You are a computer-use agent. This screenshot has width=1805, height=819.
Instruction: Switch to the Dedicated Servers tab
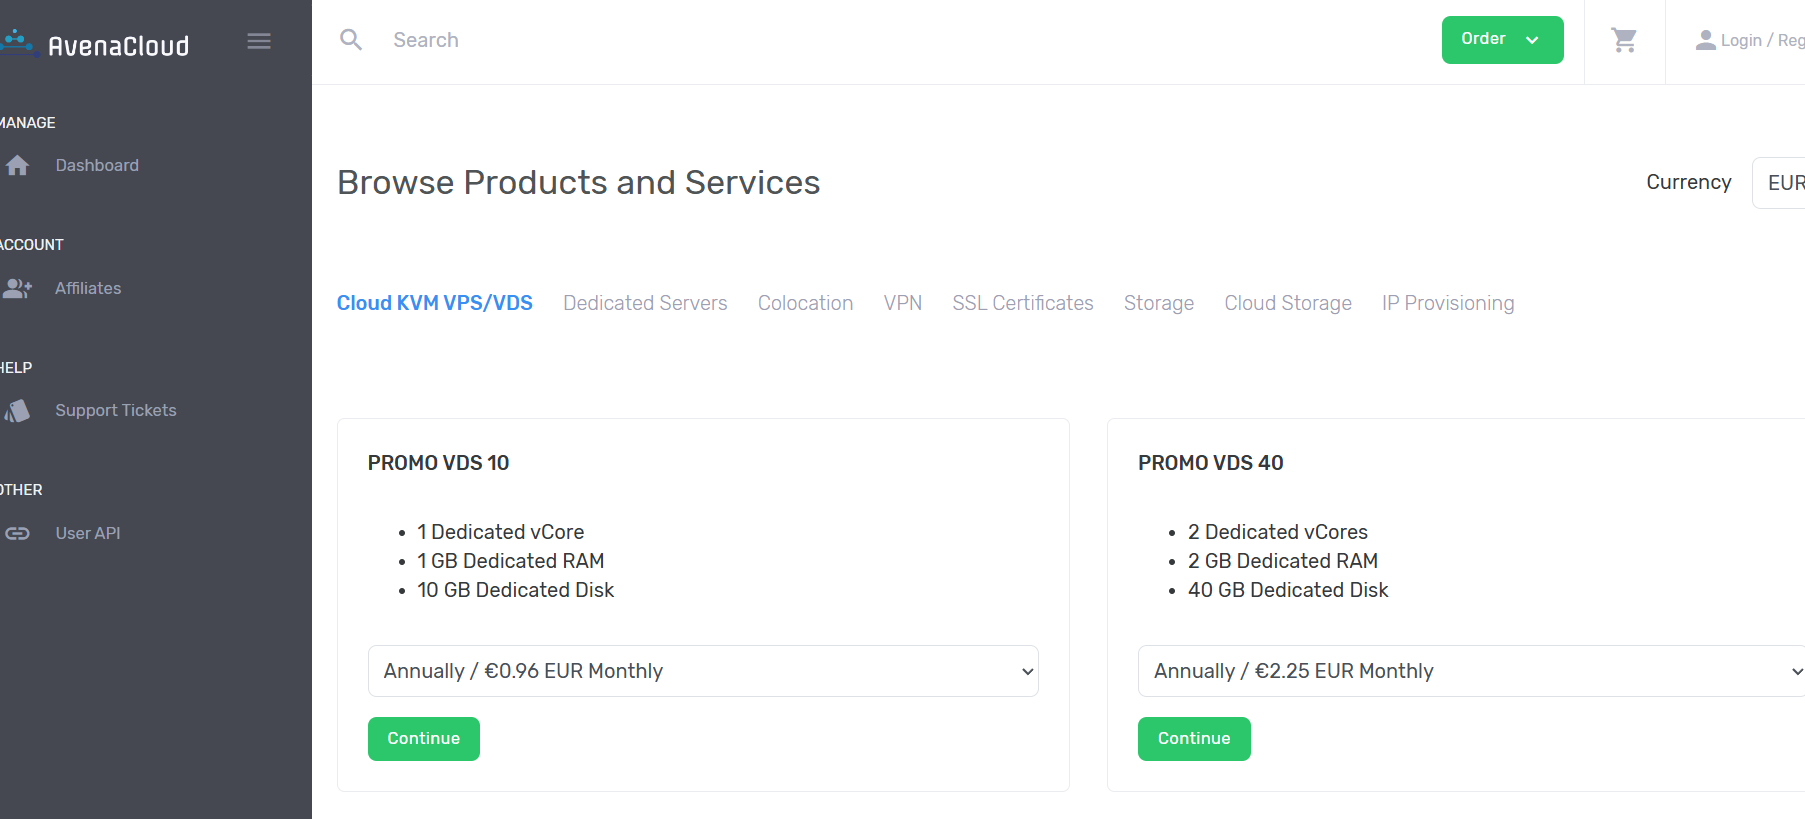point(645,303)
